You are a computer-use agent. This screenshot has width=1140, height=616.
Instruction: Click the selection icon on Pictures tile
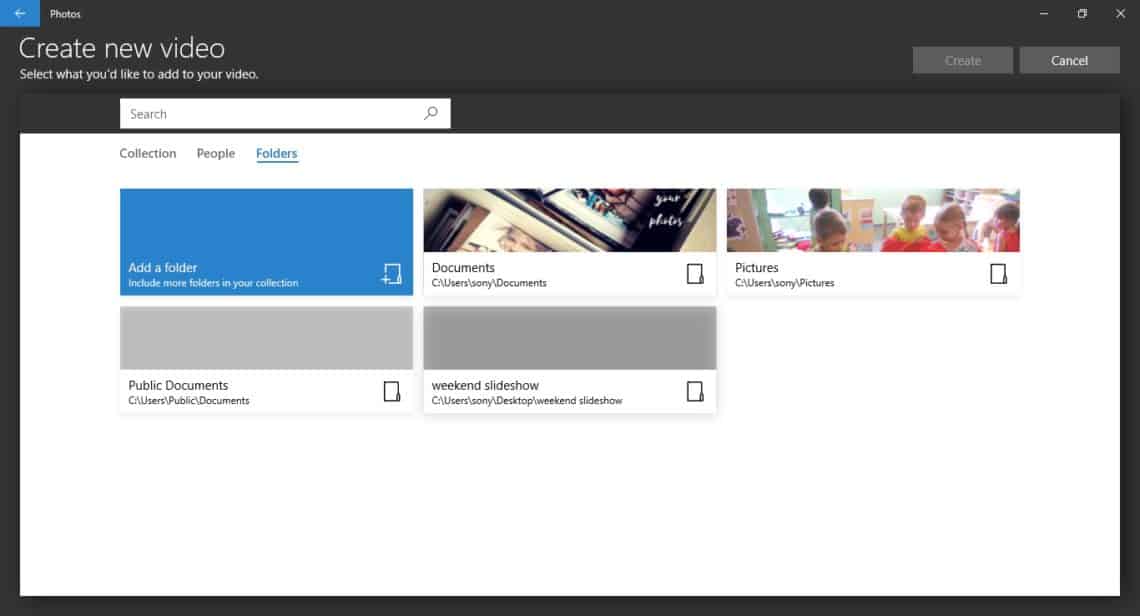999,273
